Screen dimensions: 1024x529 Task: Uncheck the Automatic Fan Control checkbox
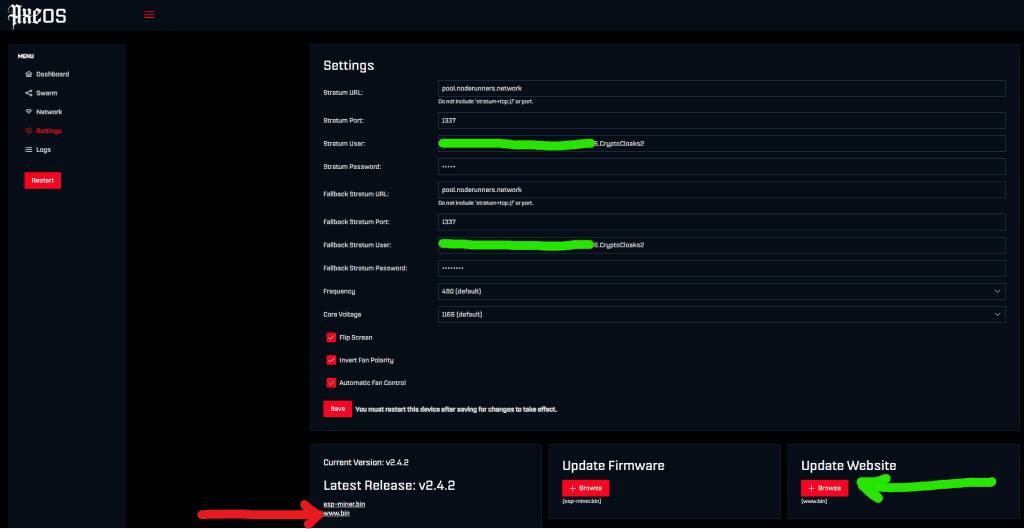(x=331, y=383)
